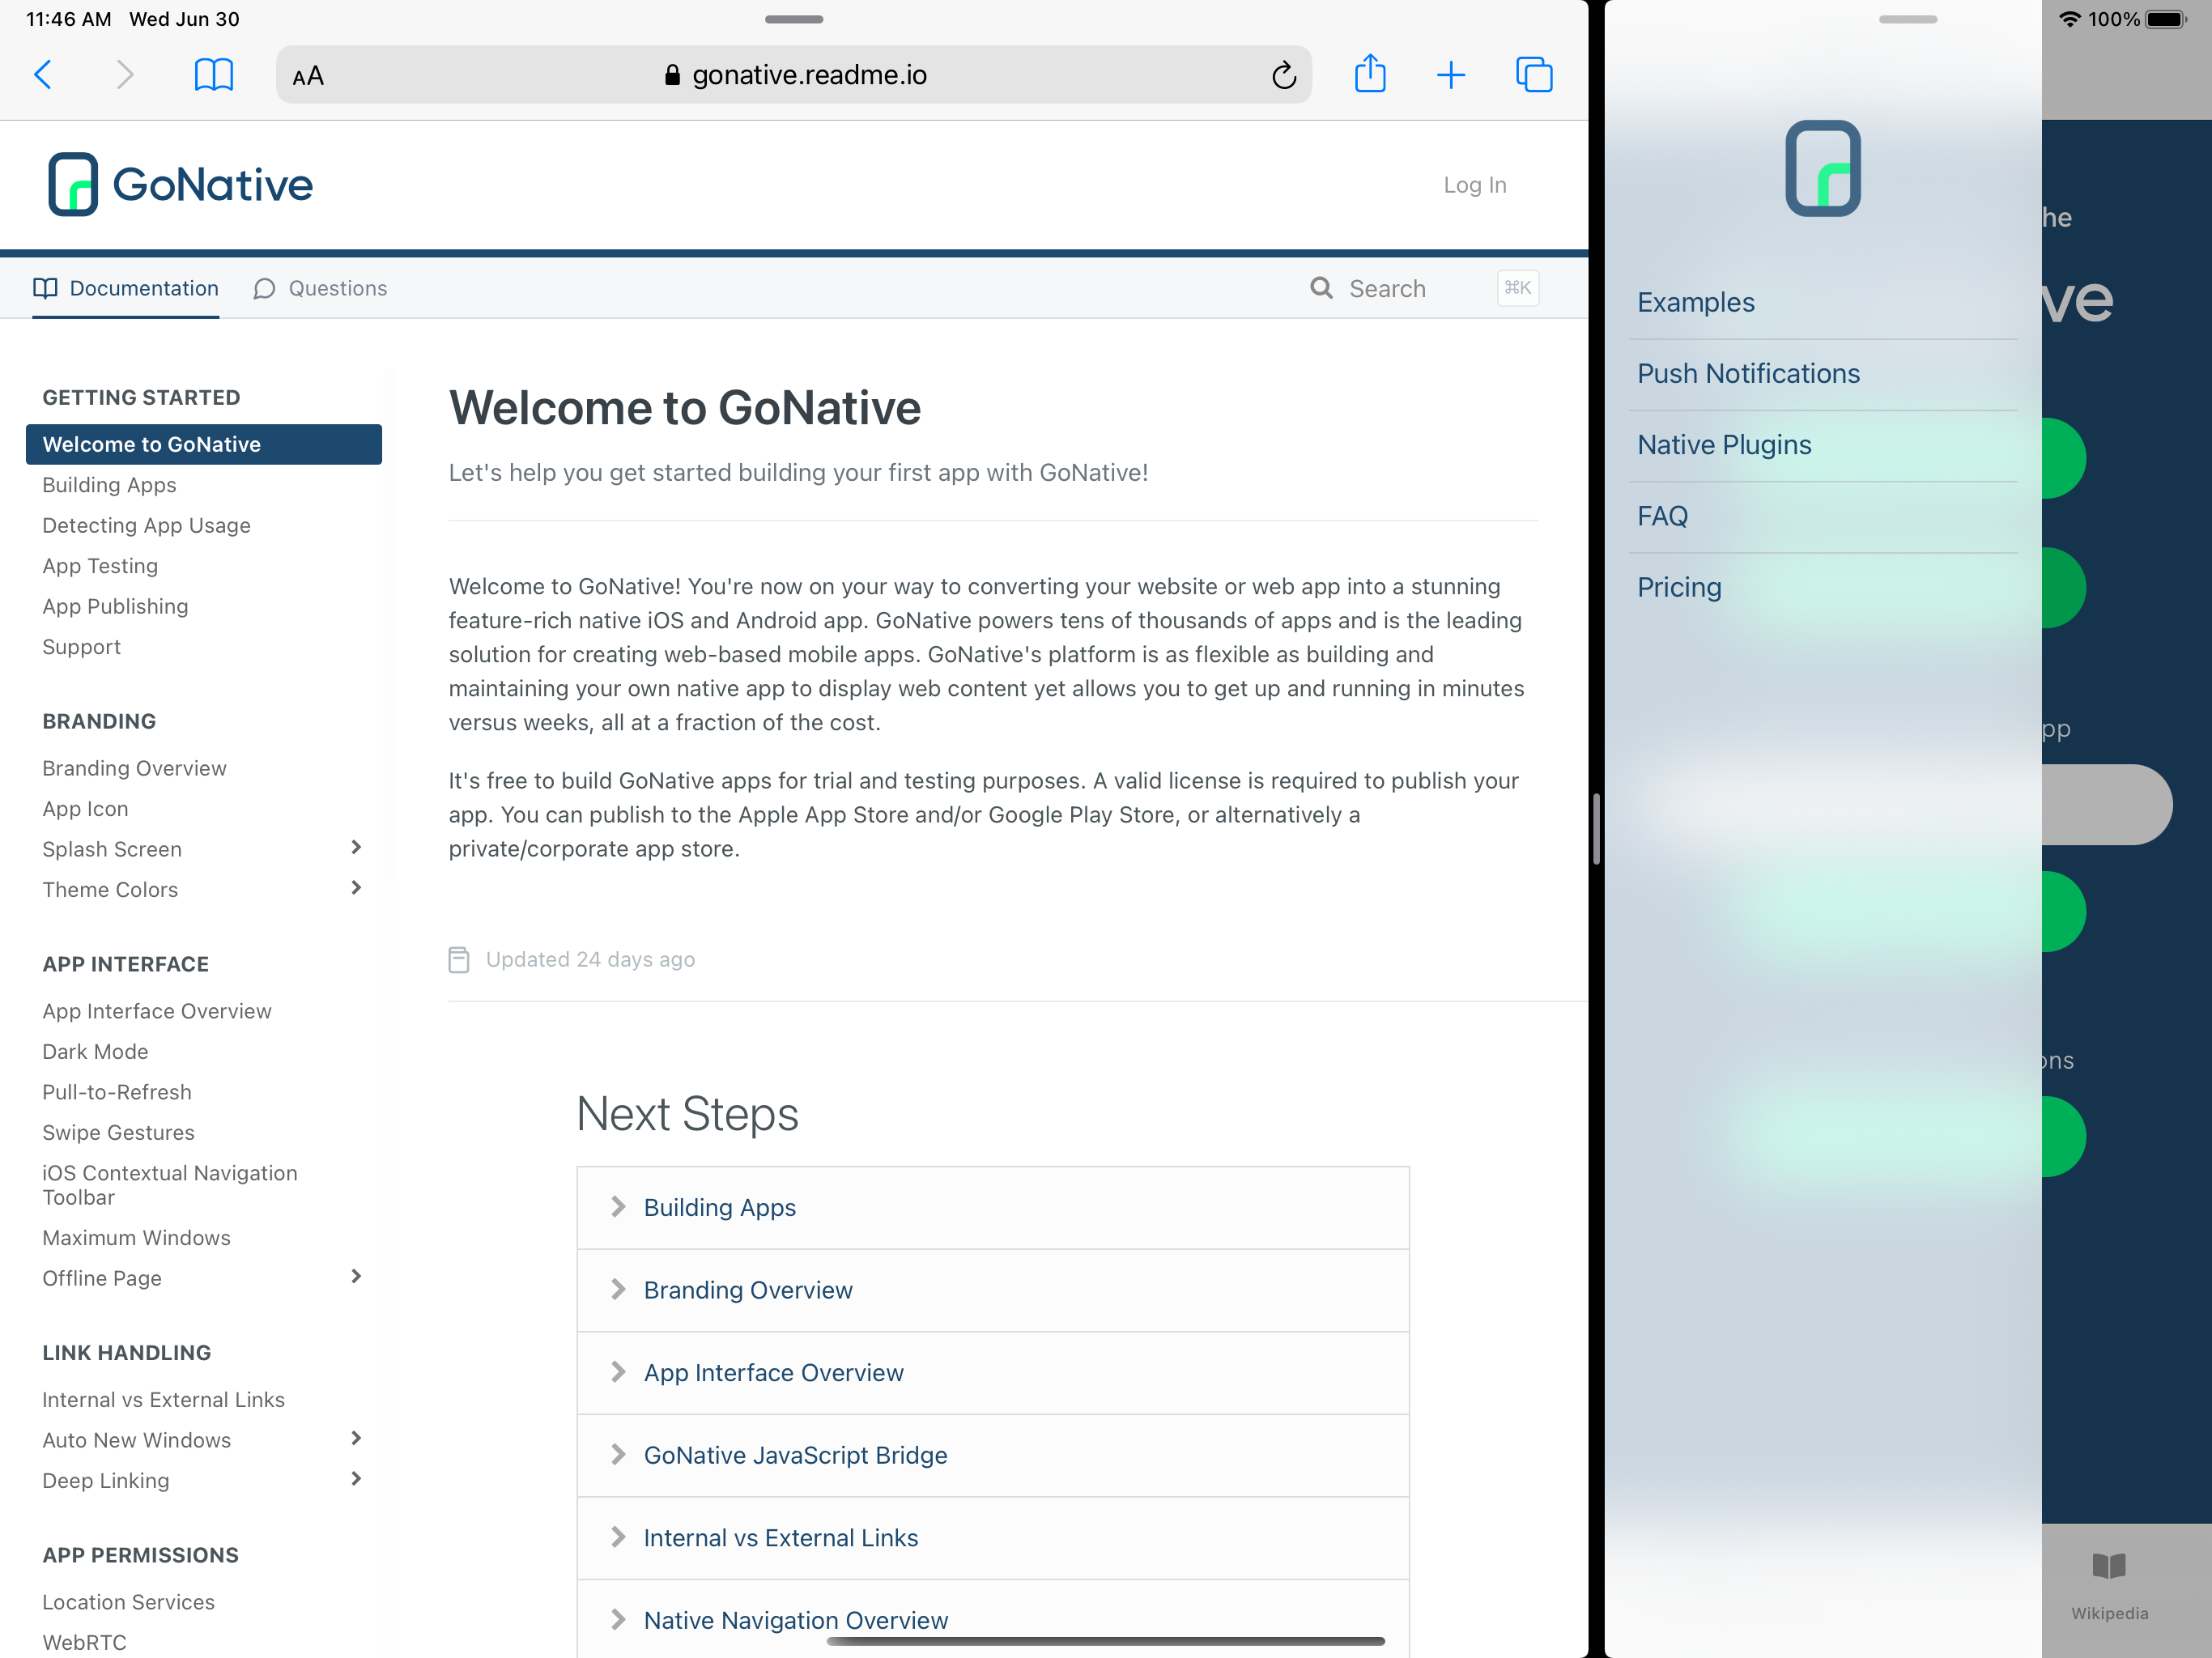Select Pricing in slide-over menu
This screenshot has width=2212, height=1658.
1822,588
